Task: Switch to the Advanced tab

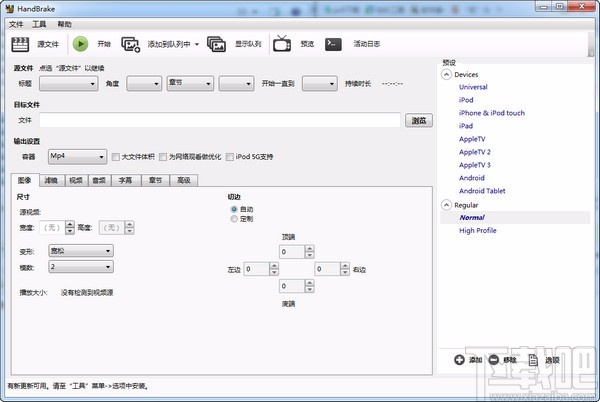Action: (x=184, y=180)
